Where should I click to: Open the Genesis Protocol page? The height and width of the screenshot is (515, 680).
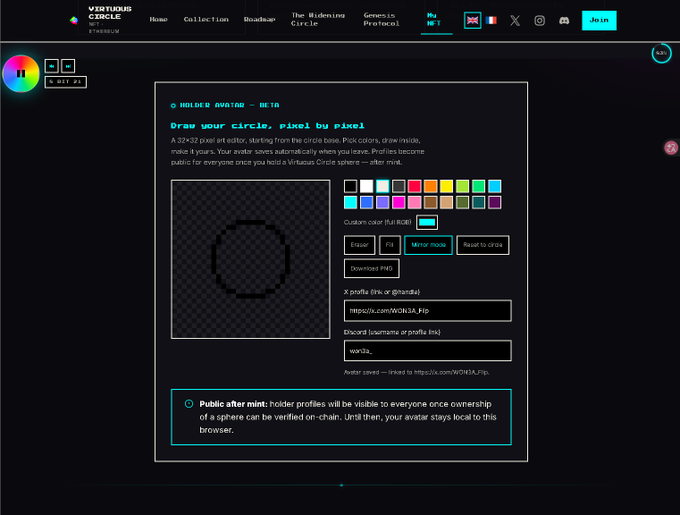click(x=381, y=20)
